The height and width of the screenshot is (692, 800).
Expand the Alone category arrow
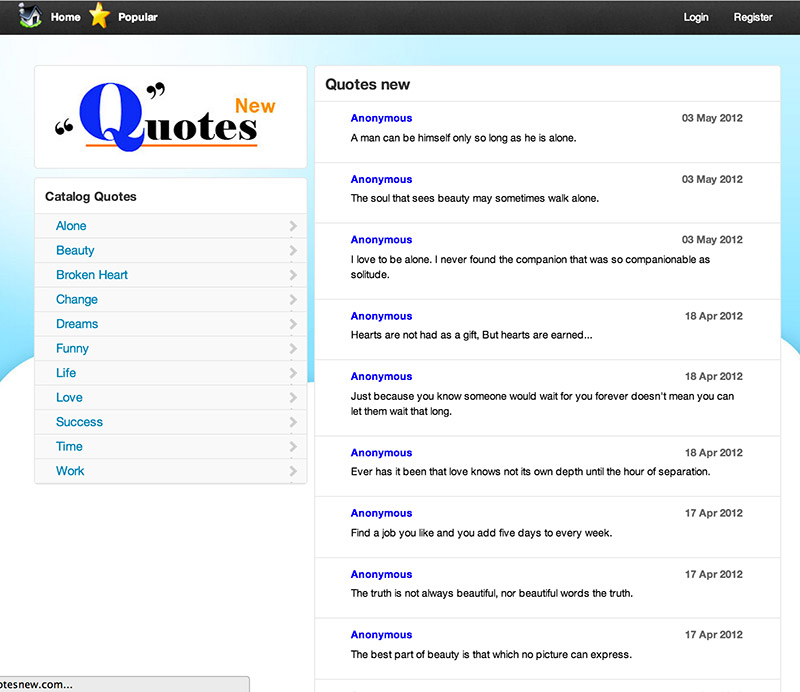[x=293, y=226]
